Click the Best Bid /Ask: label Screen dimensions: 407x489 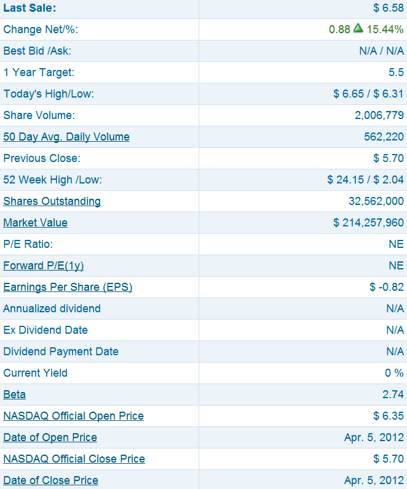[x=37, y=51]
